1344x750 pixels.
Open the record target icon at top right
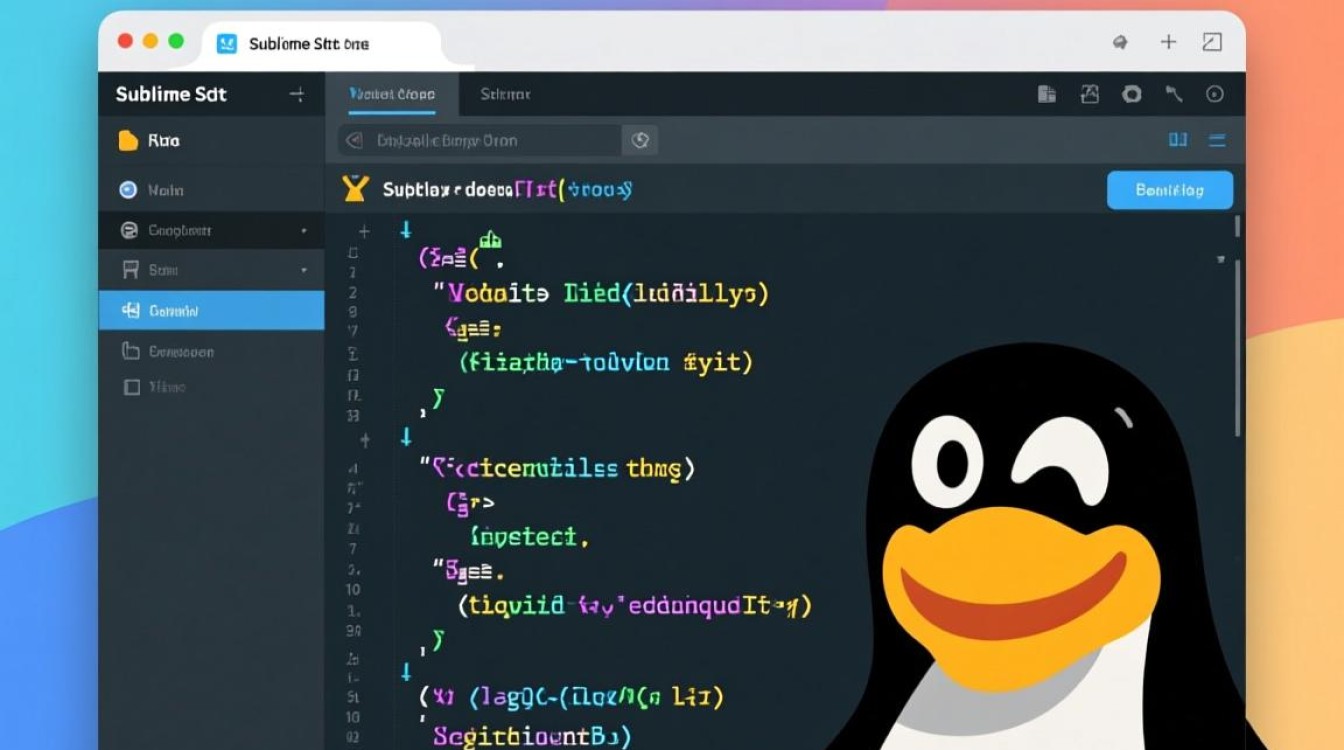click(x=1216, y=93)
